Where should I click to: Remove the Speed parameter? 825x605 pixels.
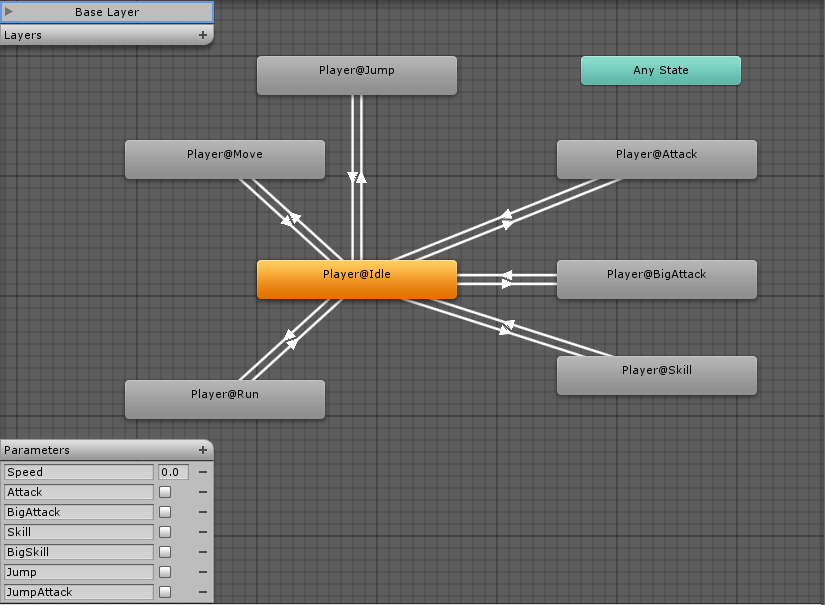click(203, 472)
